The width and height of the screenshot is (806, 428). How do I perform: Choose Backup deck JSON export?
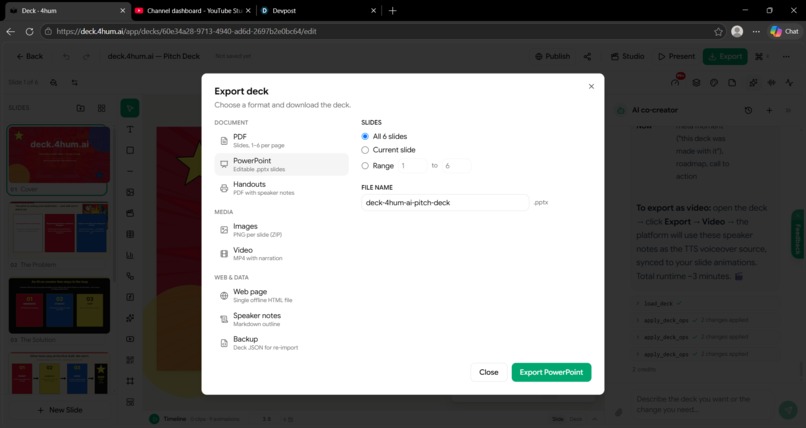pyautogui.click(x=281, y=343)
